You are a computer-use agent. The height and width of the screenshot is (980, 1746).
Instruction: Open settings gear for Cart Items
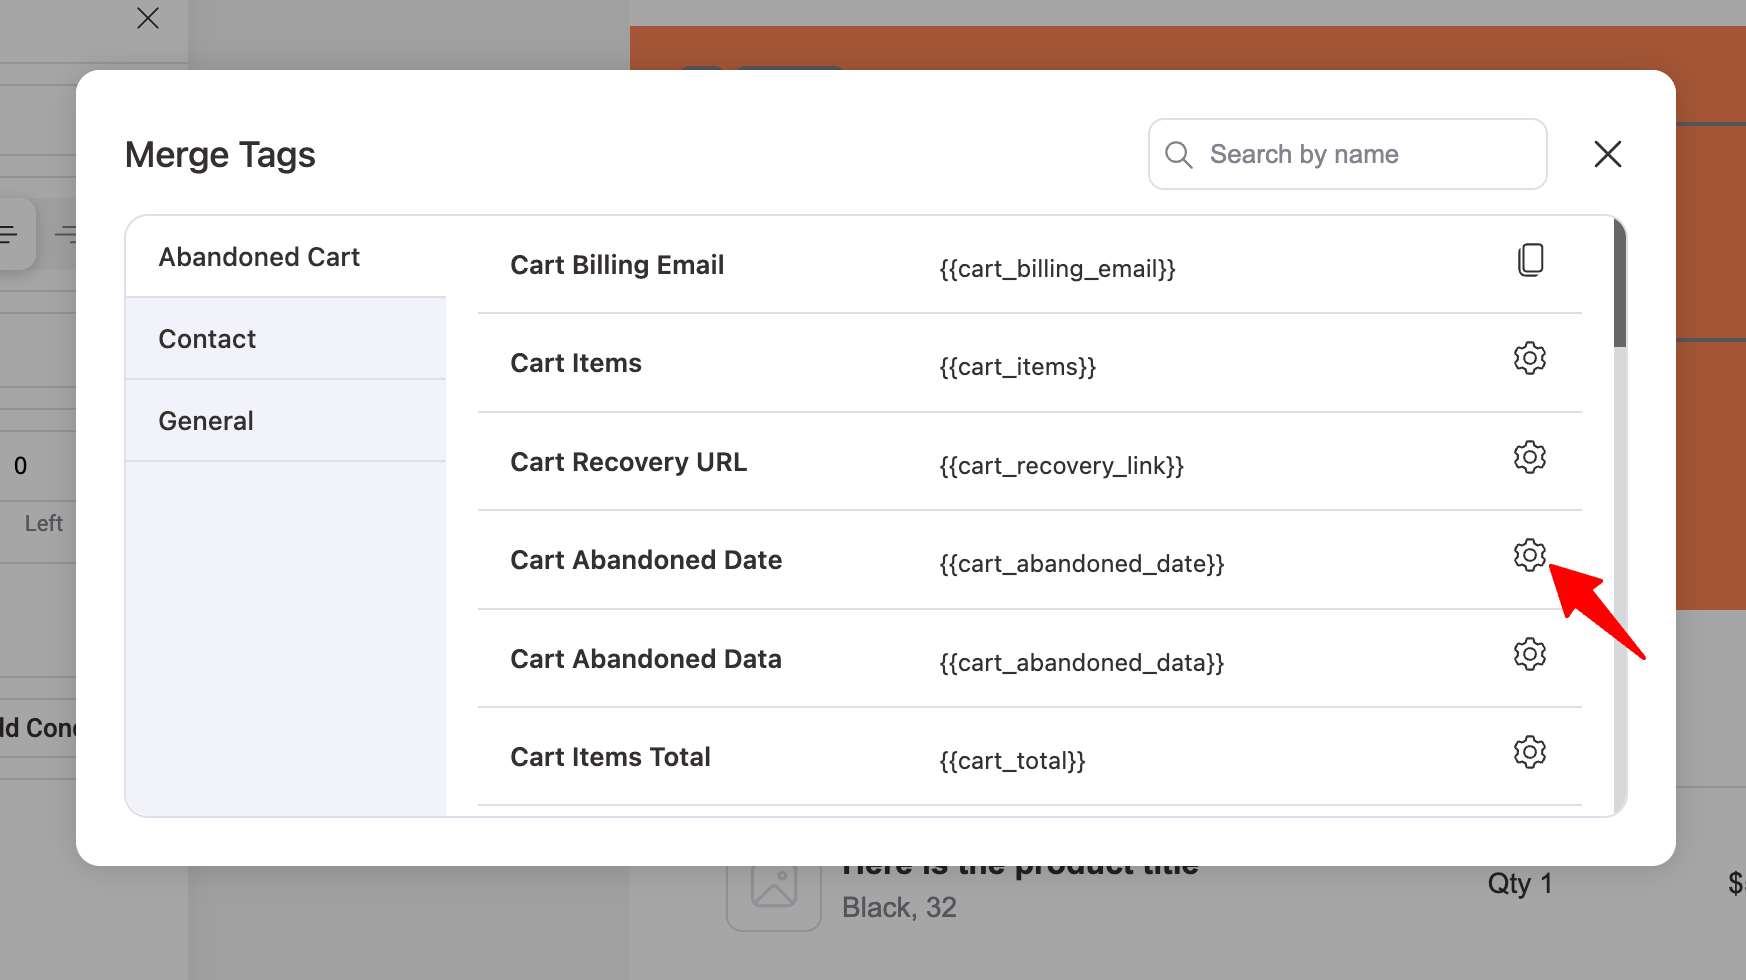(1530, 358)
